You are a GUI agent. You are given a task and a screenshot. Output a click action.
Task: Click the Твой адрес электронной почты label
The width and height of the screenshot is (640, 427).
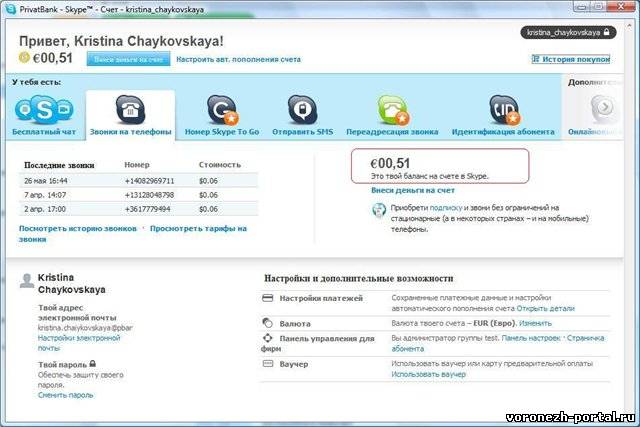[77, 313]
